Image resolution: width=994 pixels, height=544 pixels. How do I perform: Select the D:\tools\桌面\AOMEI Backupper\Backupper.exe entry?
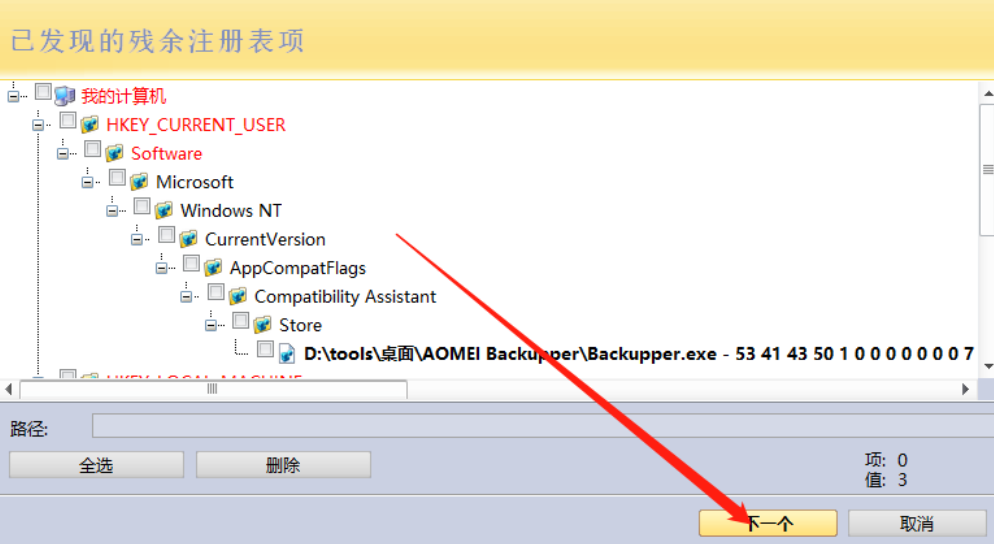tap(638, 353)
